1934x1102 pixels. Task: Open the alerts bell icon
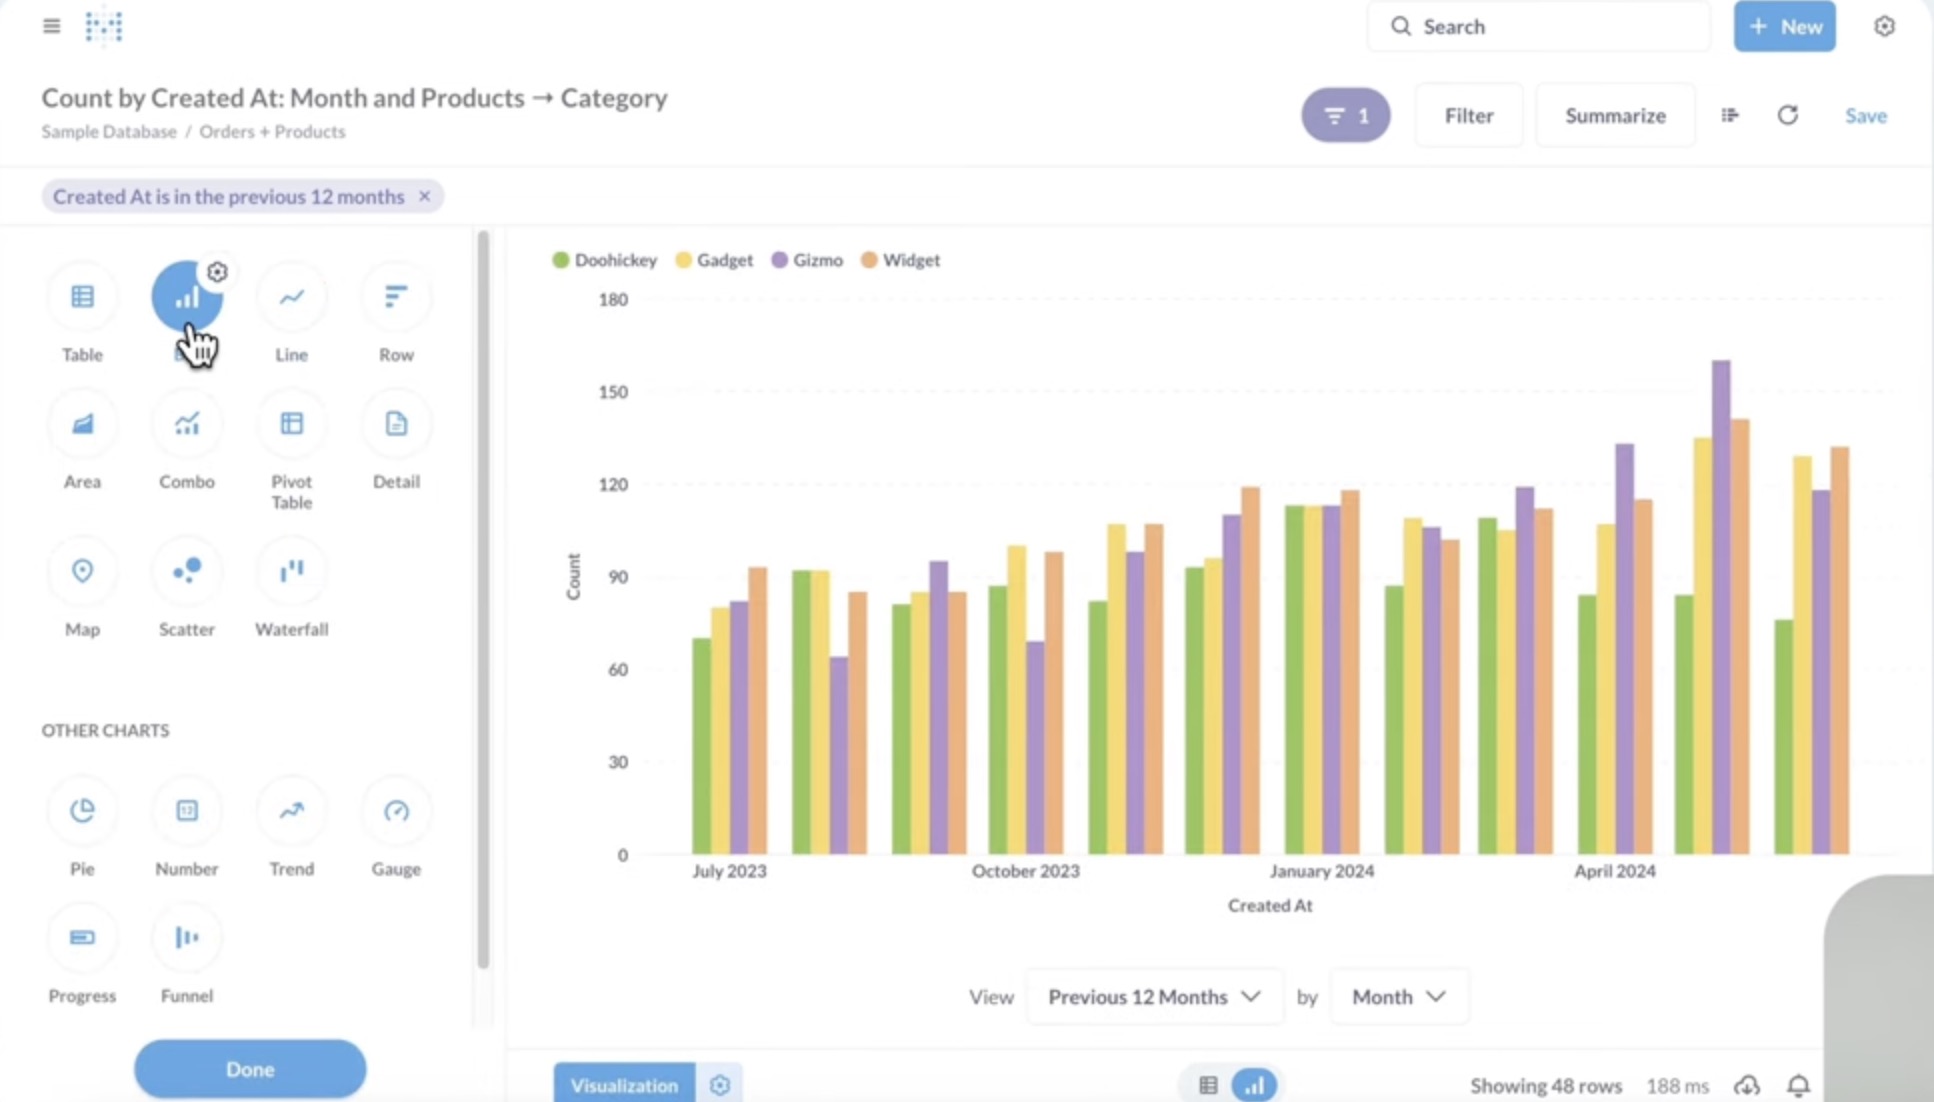(1798, 1085)
